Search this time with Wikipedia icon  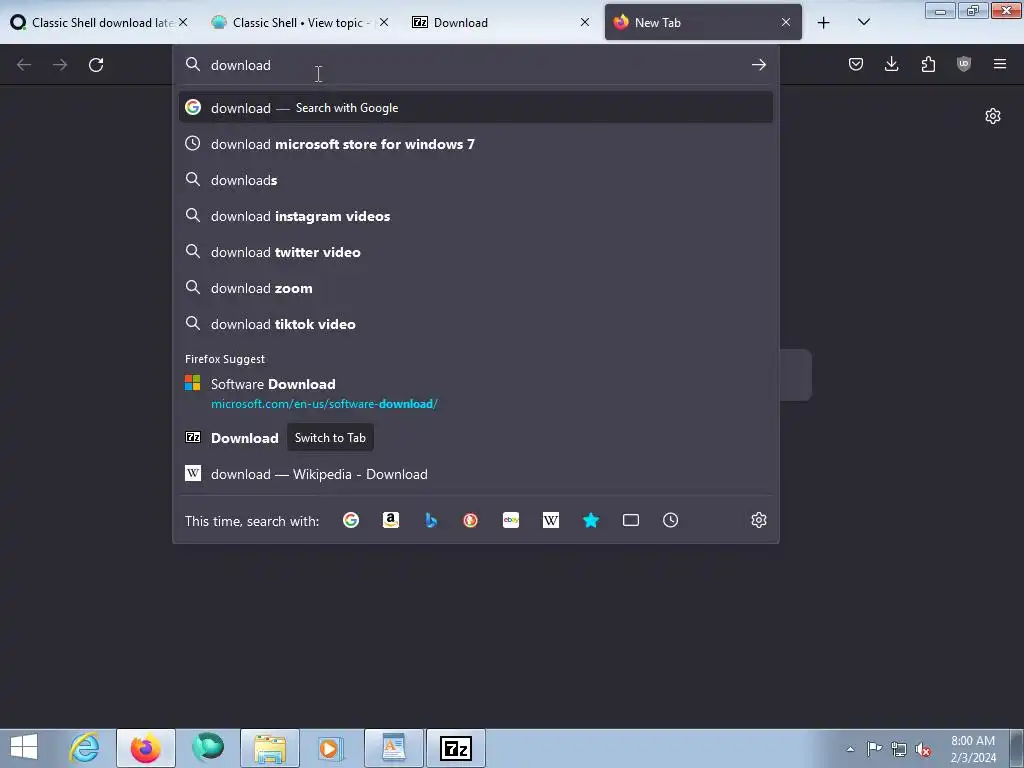[551, 520]
